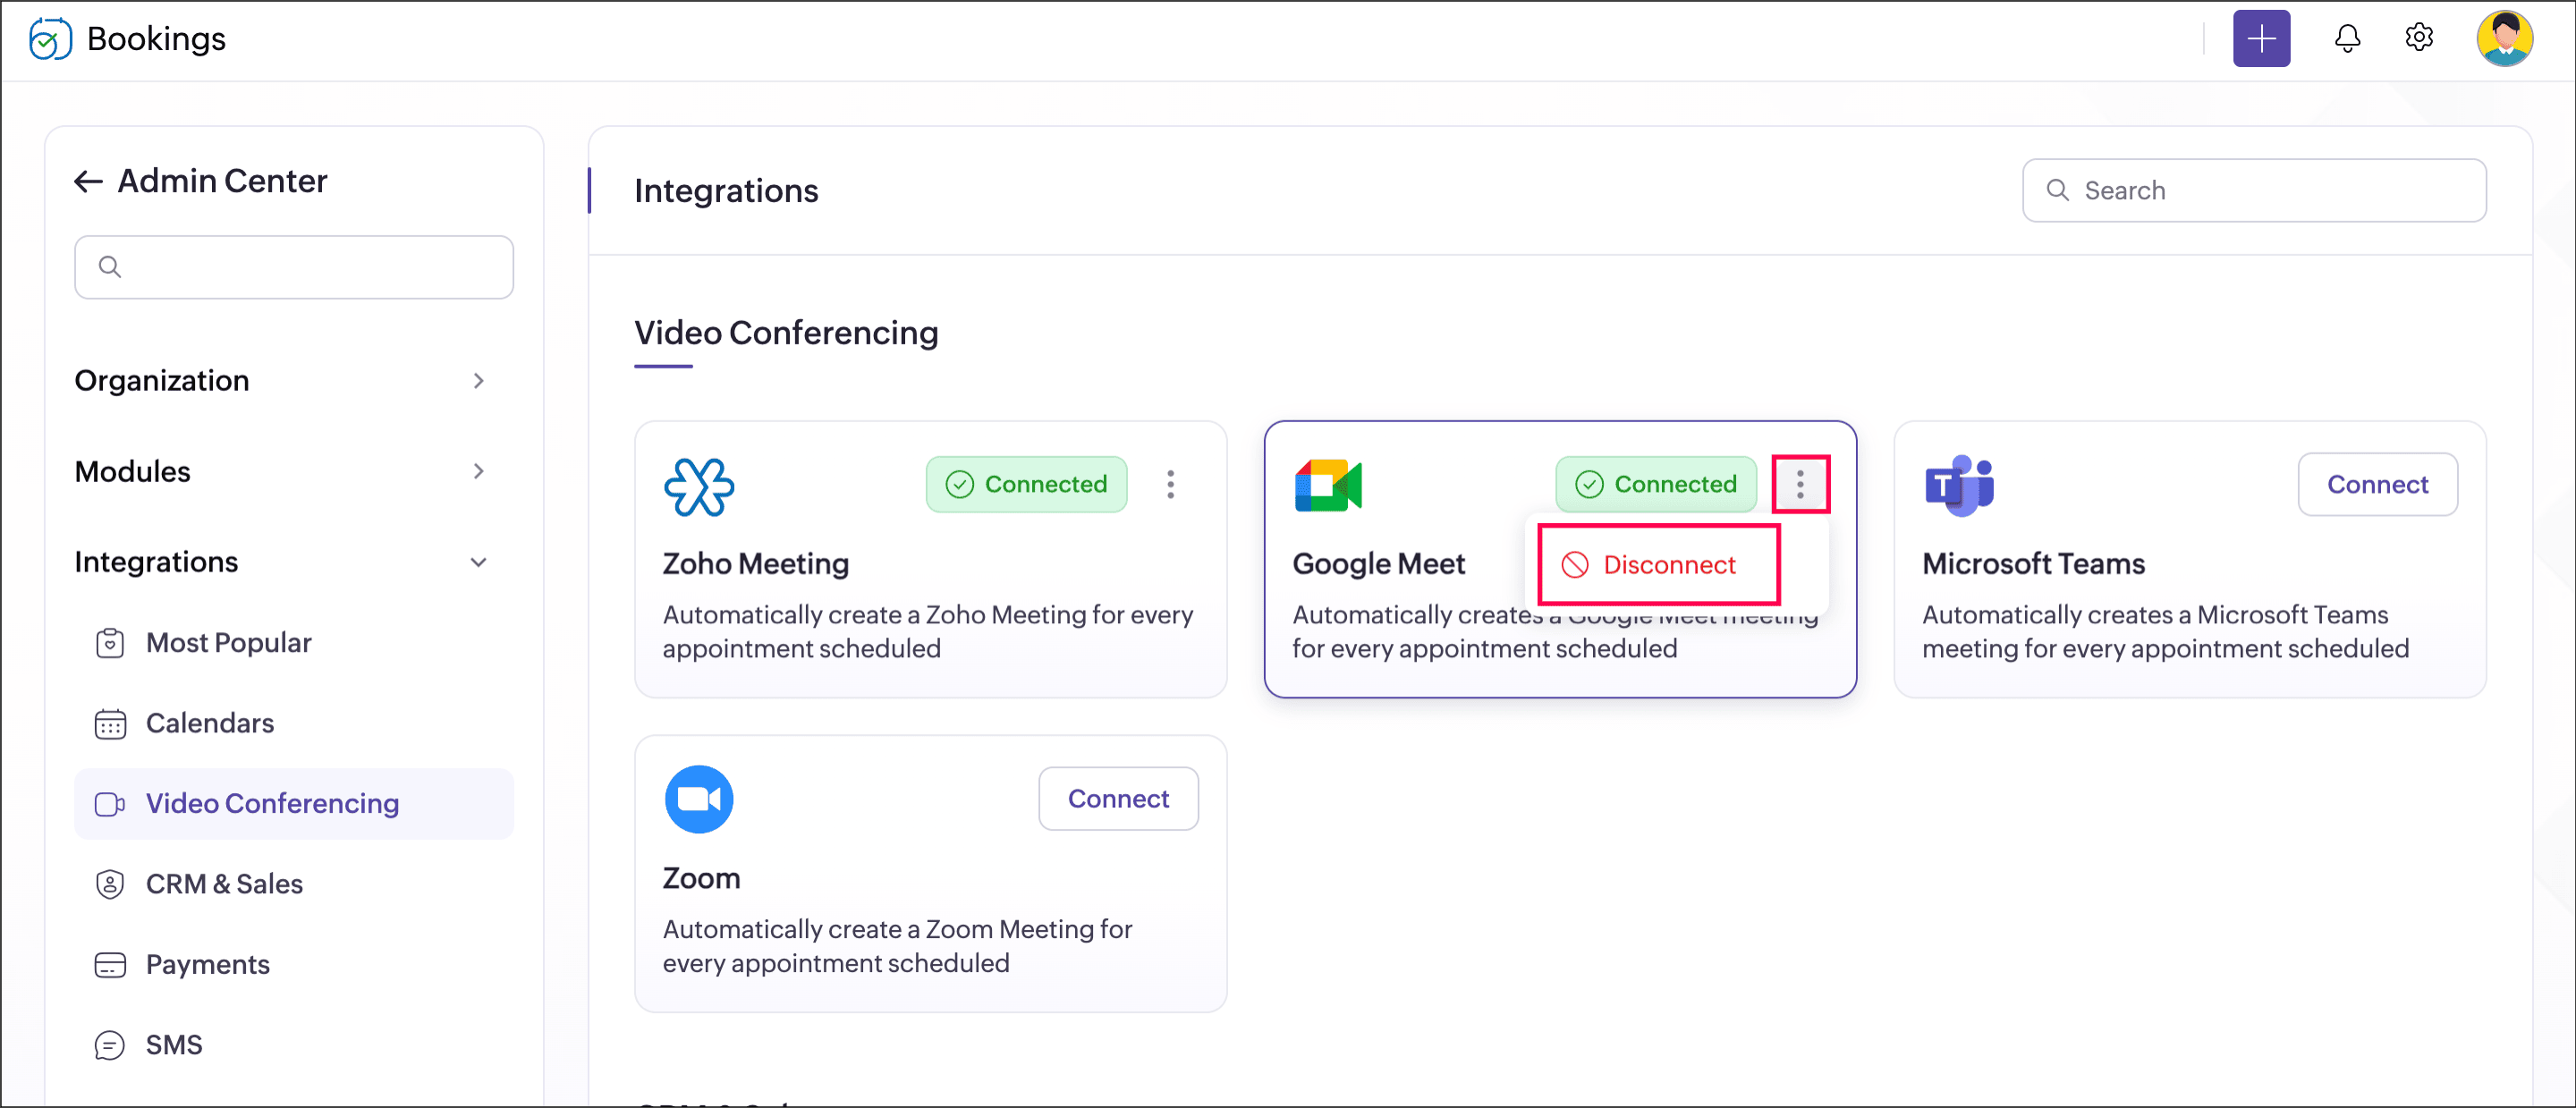
Task: Click the Integrations page title
Action: click(x=726, y=191)
